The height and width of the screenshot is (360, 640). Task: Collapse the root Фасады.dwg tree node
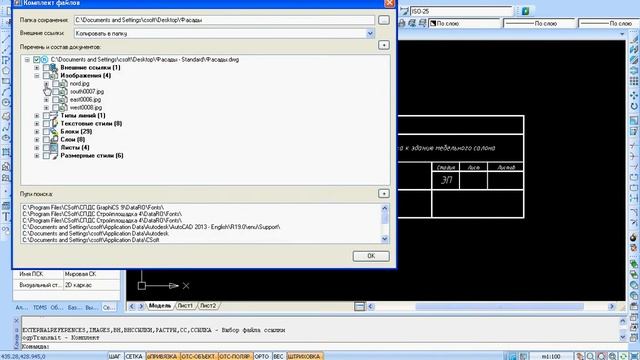[x=27, y=60]
